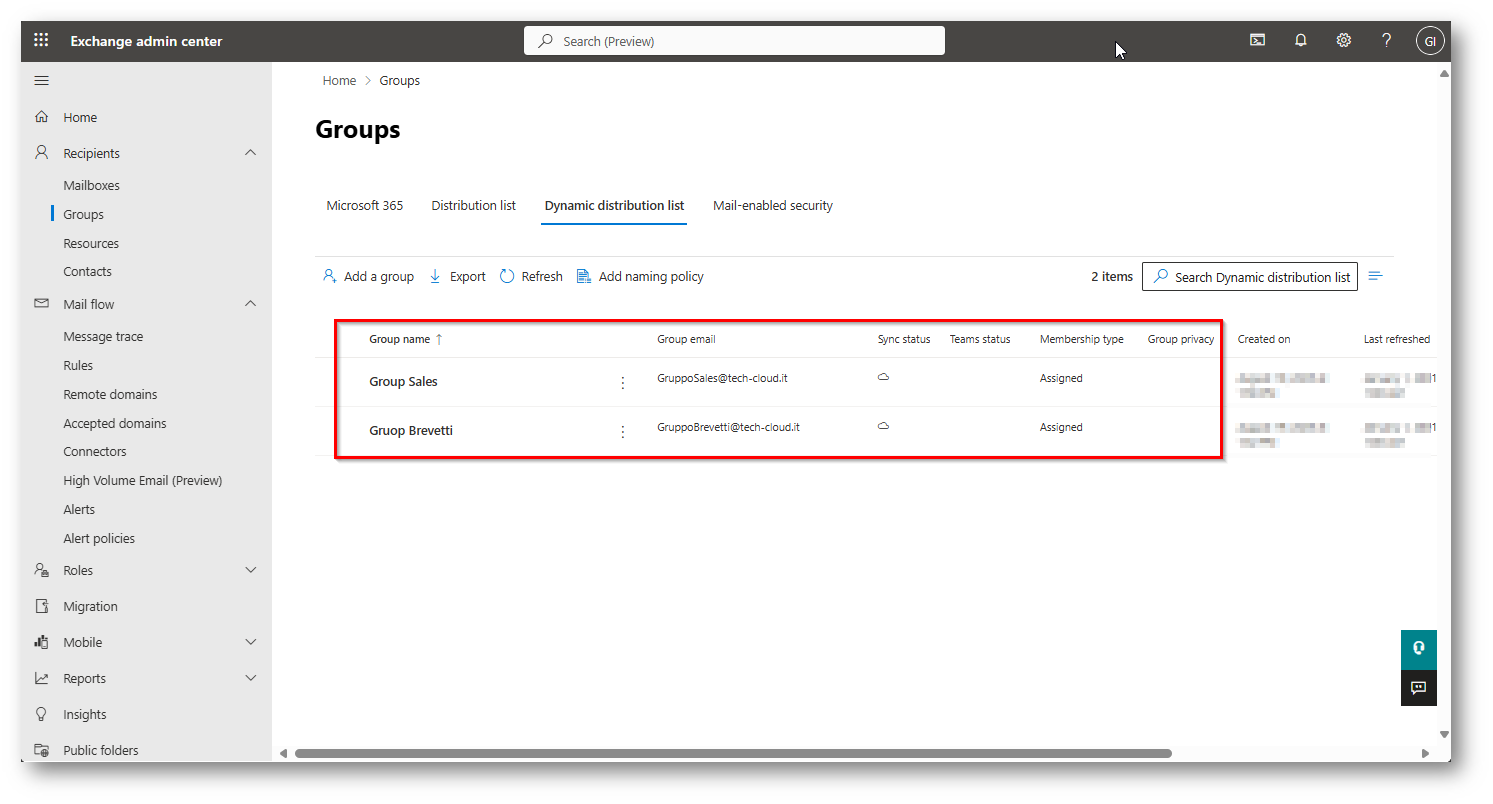Viewport: 1493px width, 804px height.
Task: Open the teal support headset button
Action: click(x=1418, y=649)
